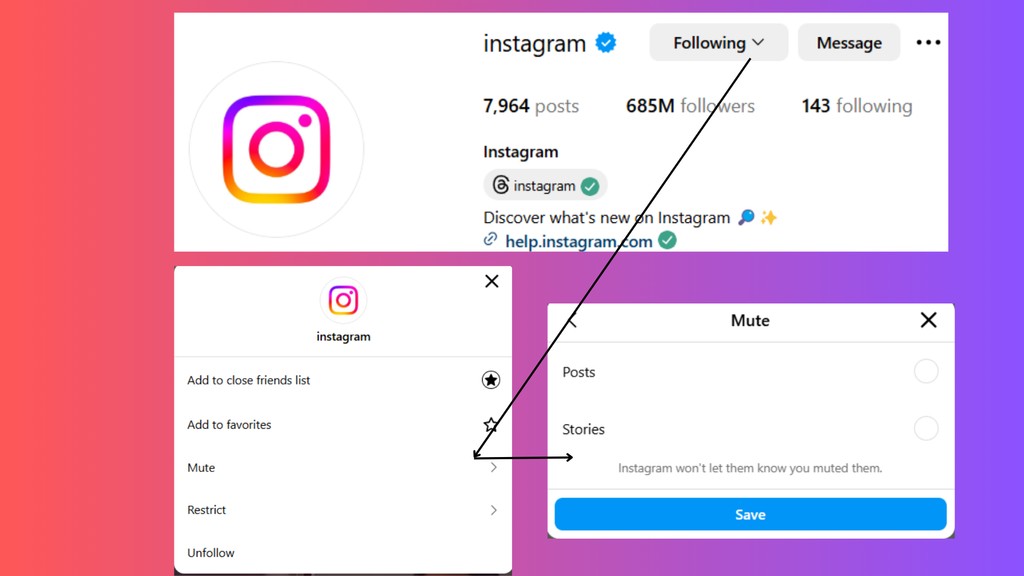The image size is (1024, 576).
Task: Select Add to close friends list
Action: (343, 380)
